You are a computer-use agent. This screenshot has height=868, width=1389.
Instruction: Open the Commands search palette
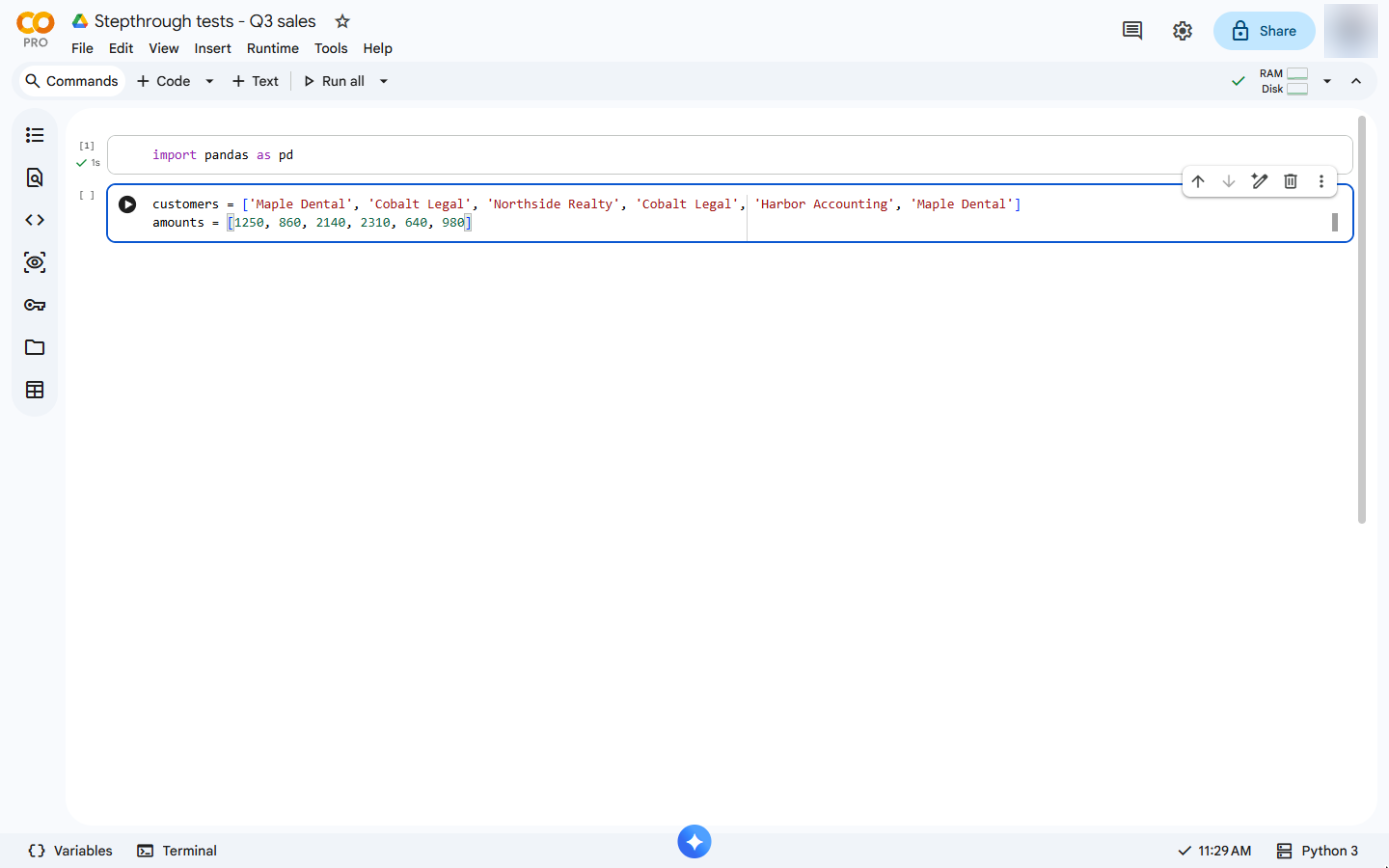72,81
